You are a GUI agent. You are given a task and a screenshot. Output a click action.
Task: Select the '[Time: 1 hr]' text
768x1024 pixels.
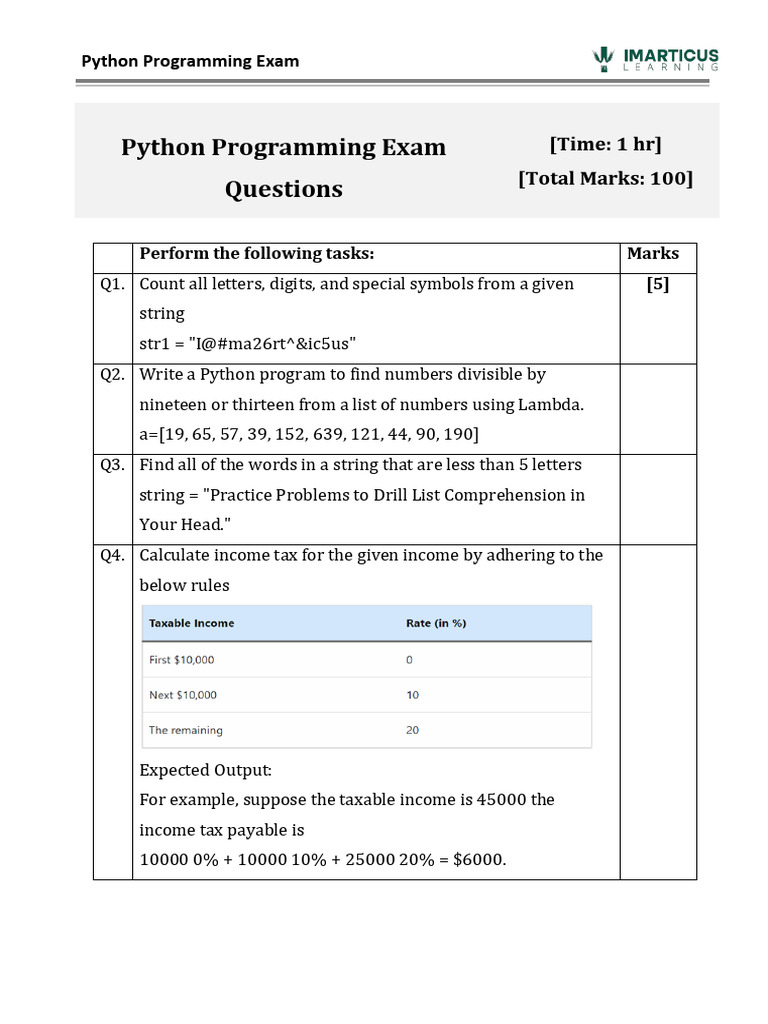pyautogui.click(x=605, y=144)
